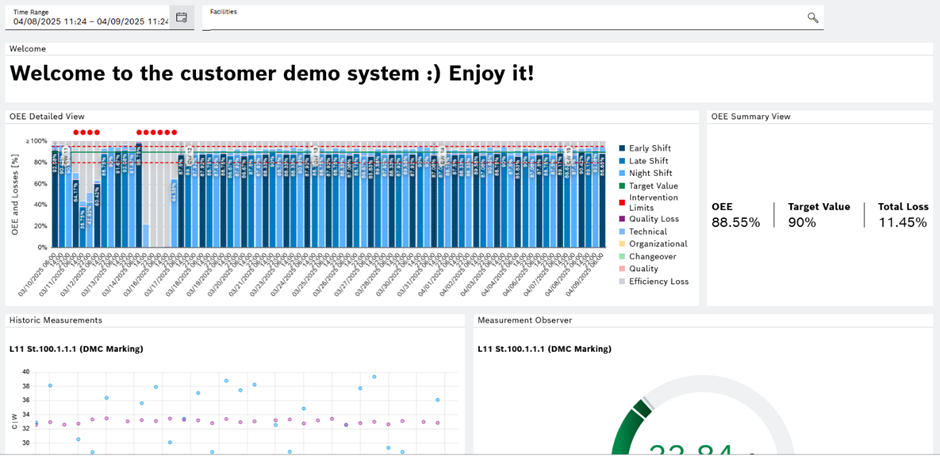Click the purple Quality Loss legend swatch
This screenshot has width=940, height=456.
click(x=622, y=219)
